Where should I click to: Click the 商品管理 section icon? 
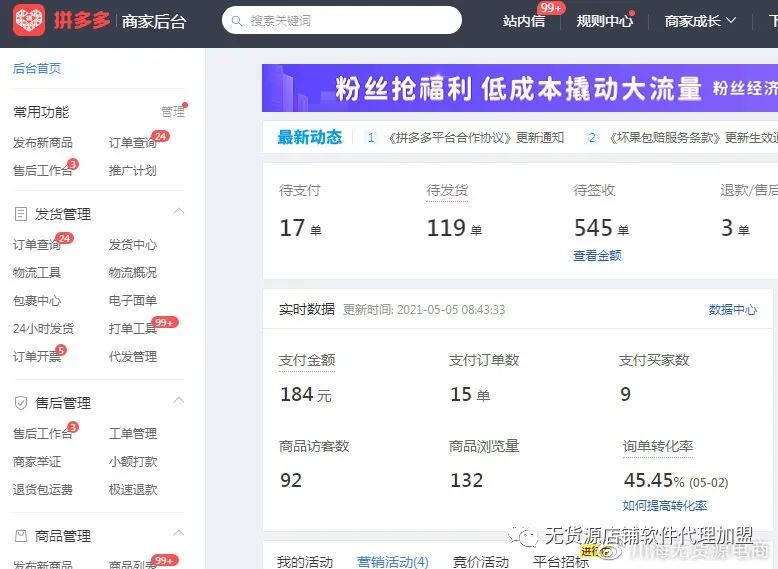coord(21,536)
